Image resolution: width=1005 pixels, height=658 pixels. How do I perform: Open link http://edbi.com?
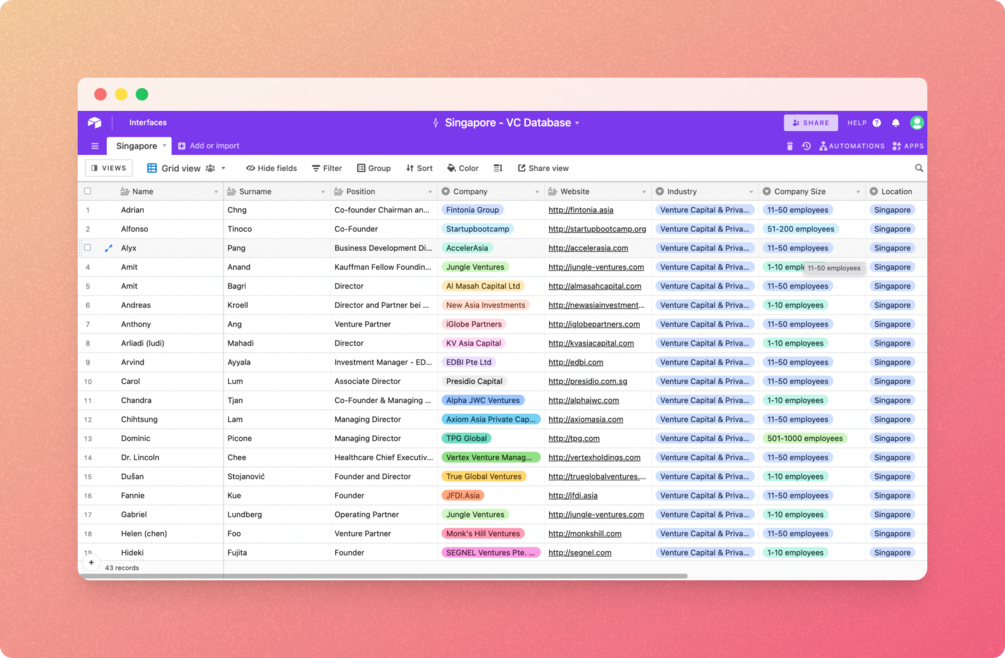pos(576,362)
